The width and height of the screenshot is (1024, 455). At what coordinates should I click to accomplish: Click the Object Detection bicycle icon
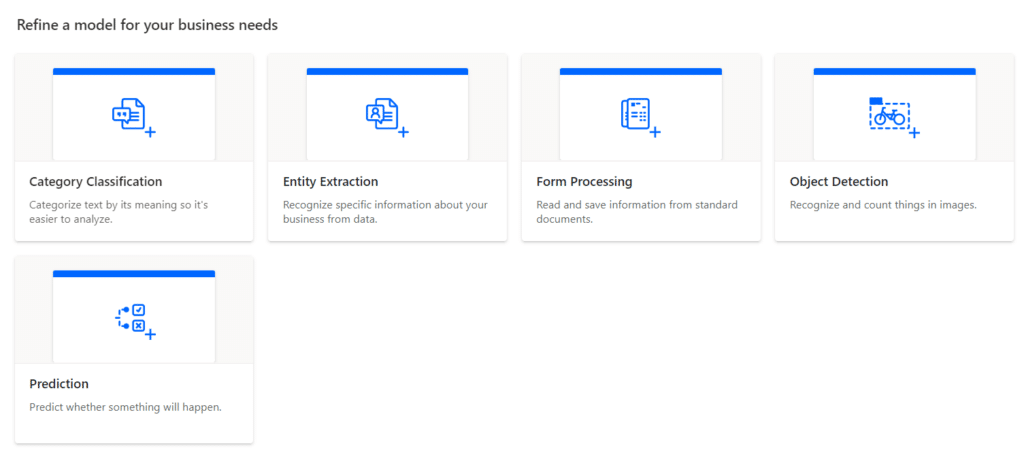894,117
